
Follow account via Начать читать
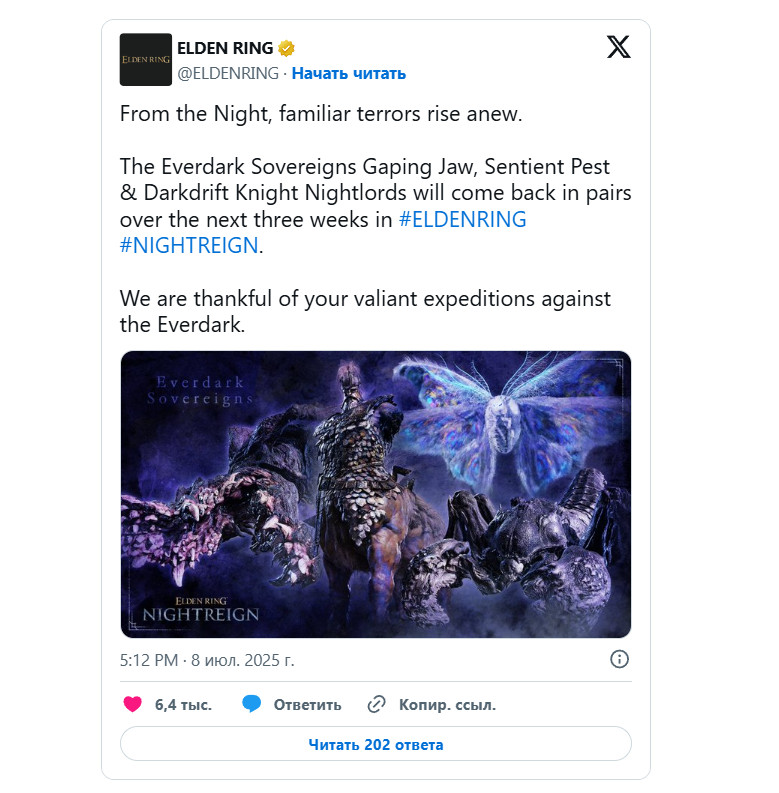[x=349, y=73]
